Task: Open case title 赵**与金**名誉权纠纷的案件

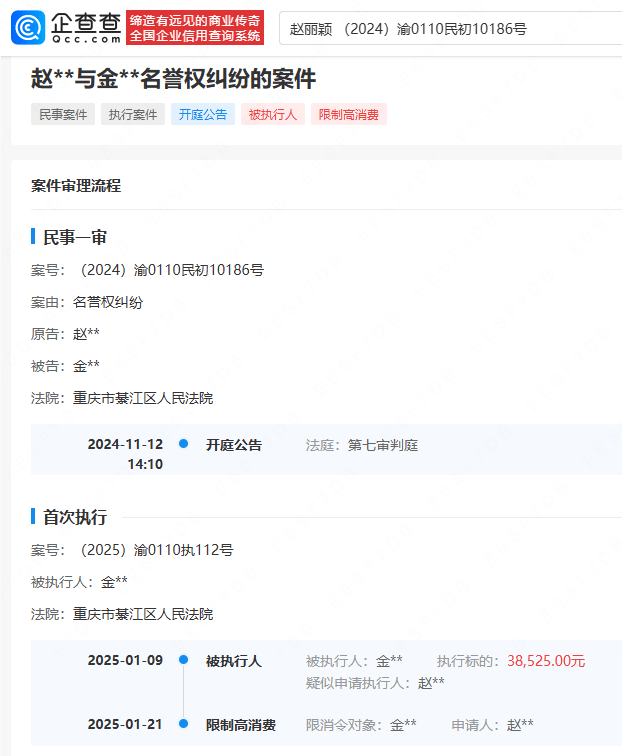Action: tap(174, 79)
